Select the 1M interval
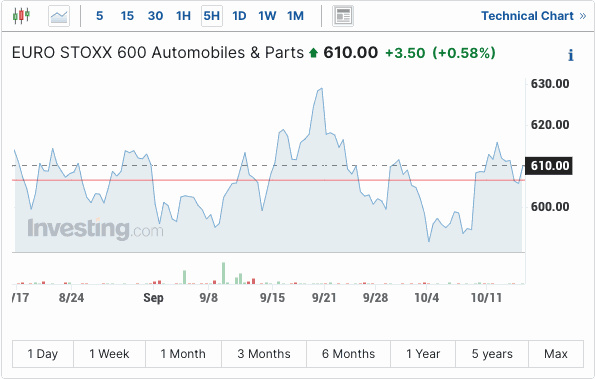 pyautogui.click(x=295, y=16)
